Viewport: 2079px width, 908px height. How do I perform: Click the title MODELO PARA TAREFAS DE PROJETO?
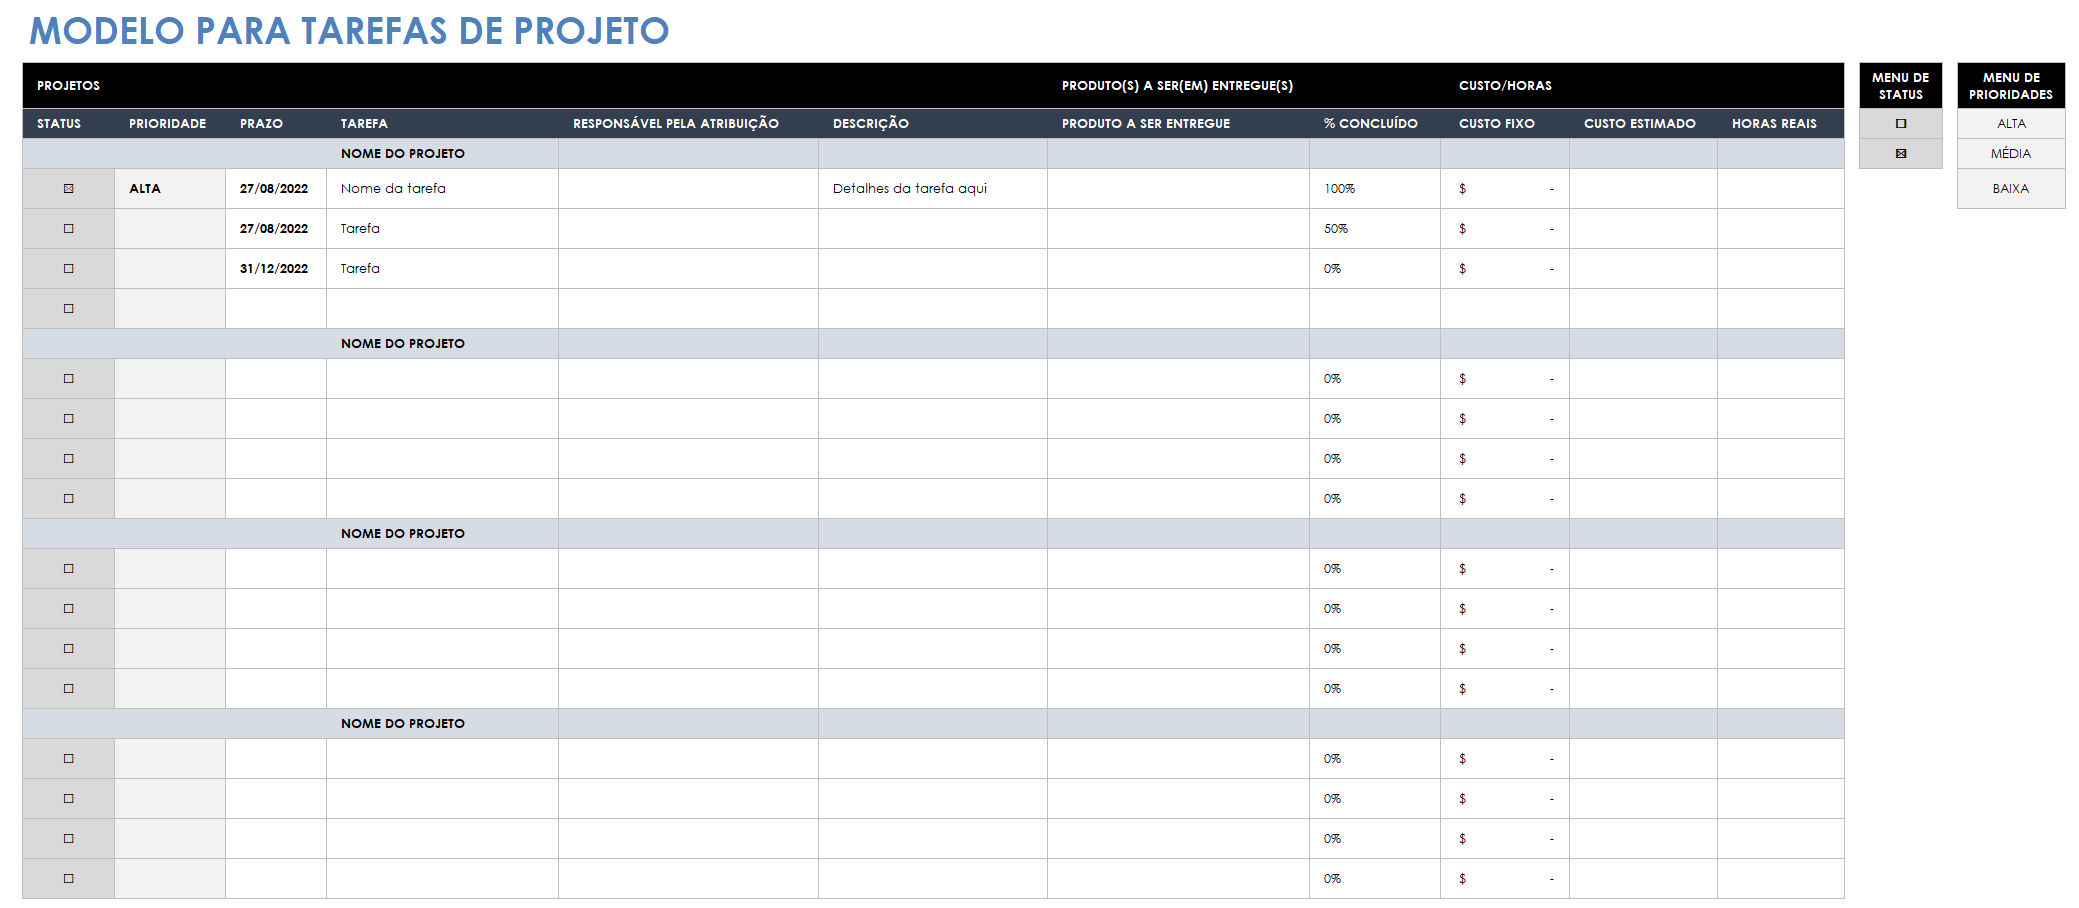[x=349, y=31]
